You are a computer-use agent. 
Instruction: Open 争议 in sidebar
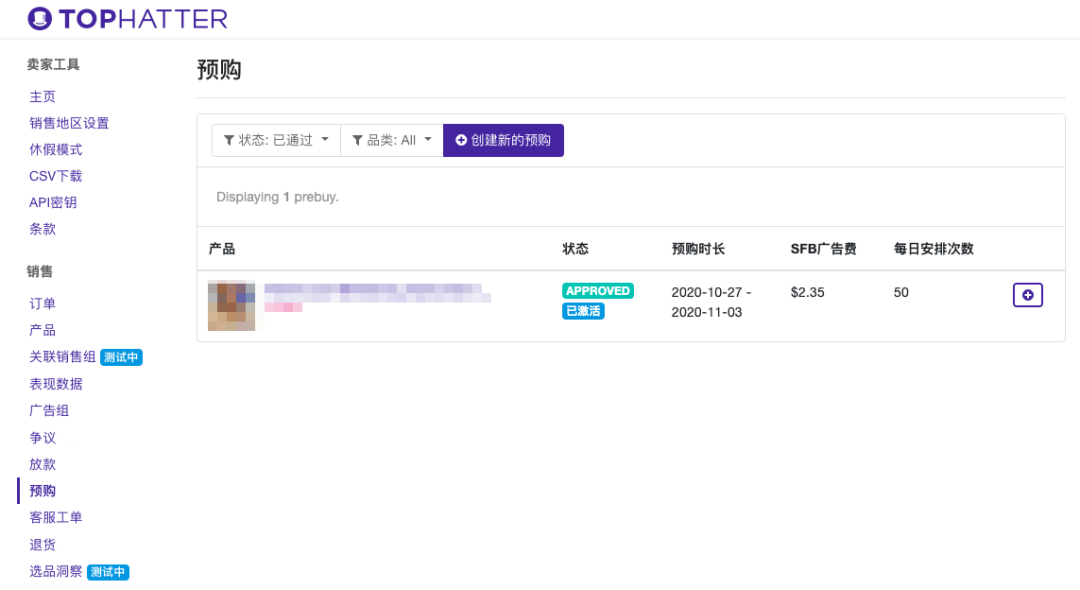[42, 438]
